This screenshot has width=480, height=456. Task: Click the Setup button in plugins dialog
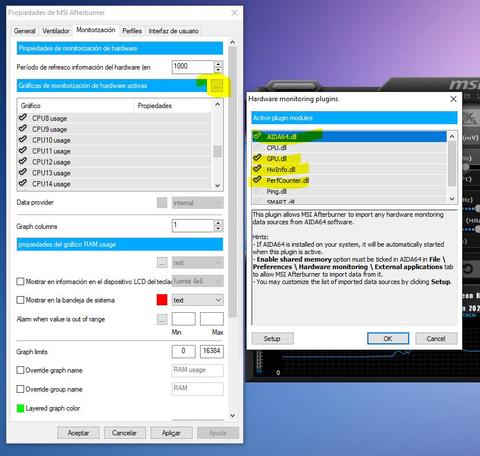(x=272, y=339)
